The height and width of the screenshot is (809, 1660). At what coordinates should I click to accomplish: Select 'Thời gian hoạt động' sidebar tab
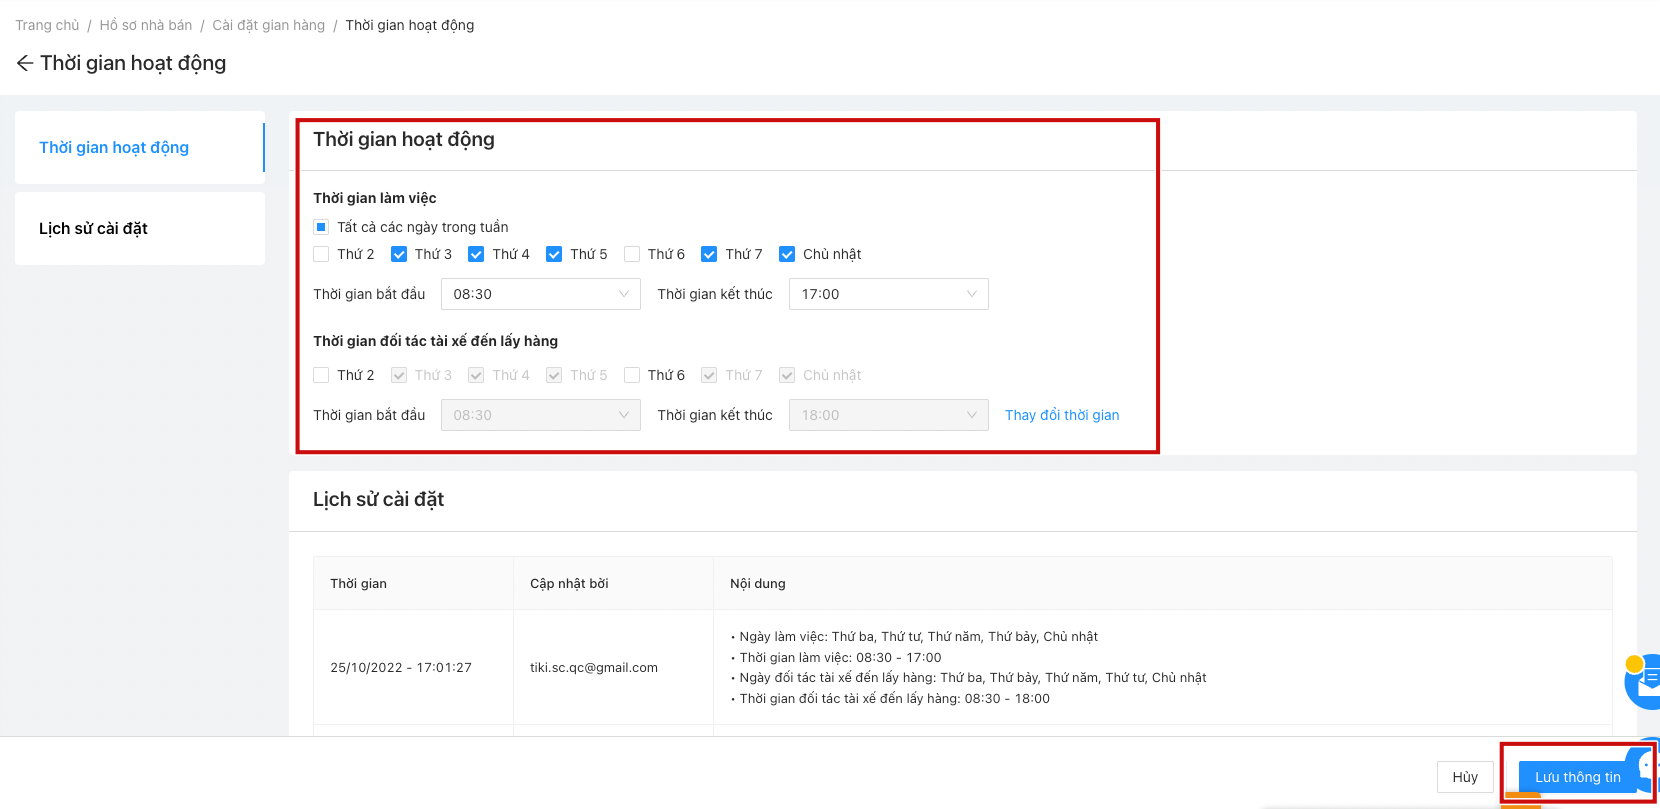(140, 147)
